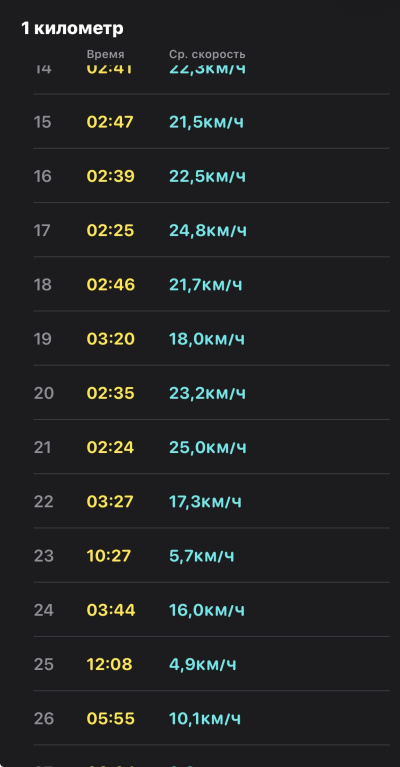Click the 16,0км/ч speed value

207,610
